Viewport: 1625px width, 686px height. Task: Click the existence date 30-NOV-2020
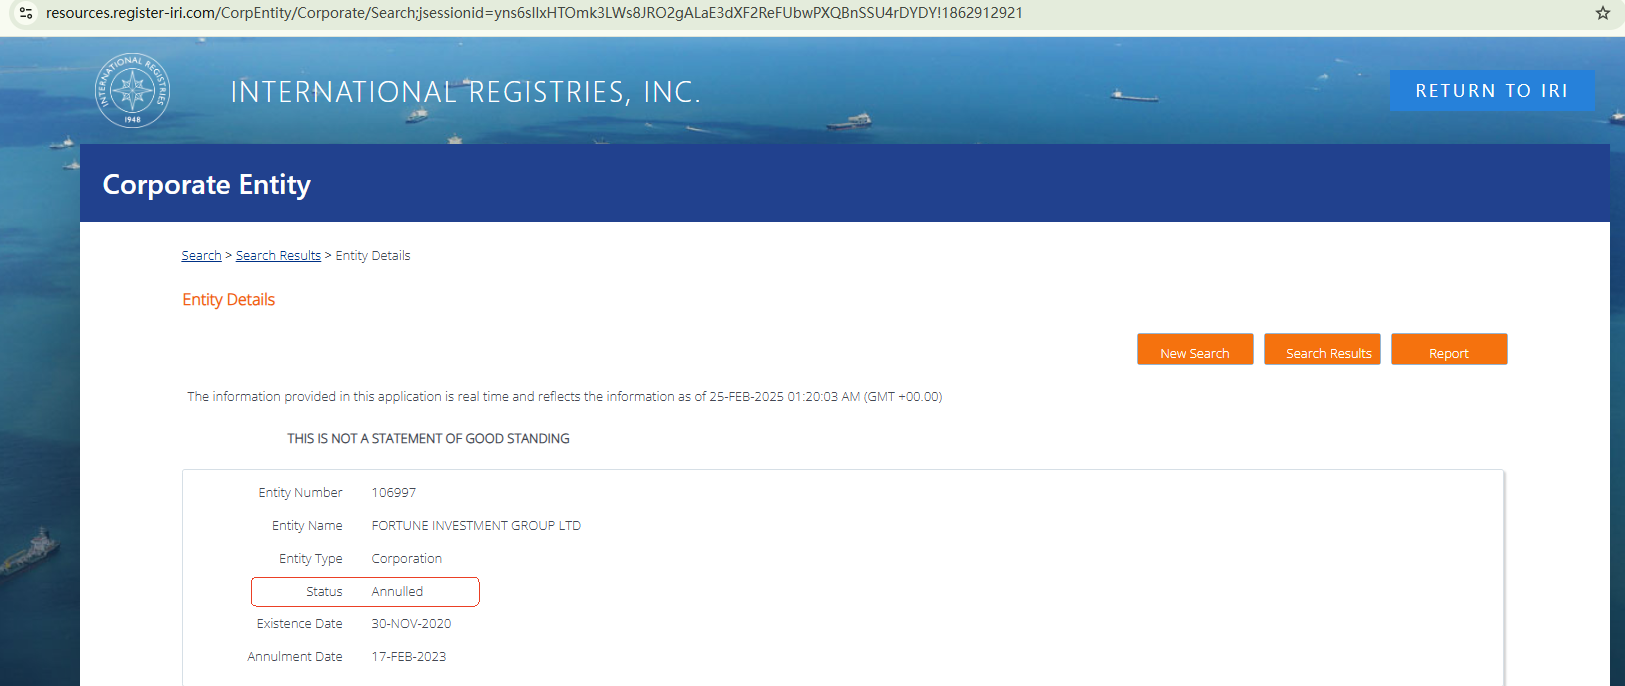click(411, 624)
